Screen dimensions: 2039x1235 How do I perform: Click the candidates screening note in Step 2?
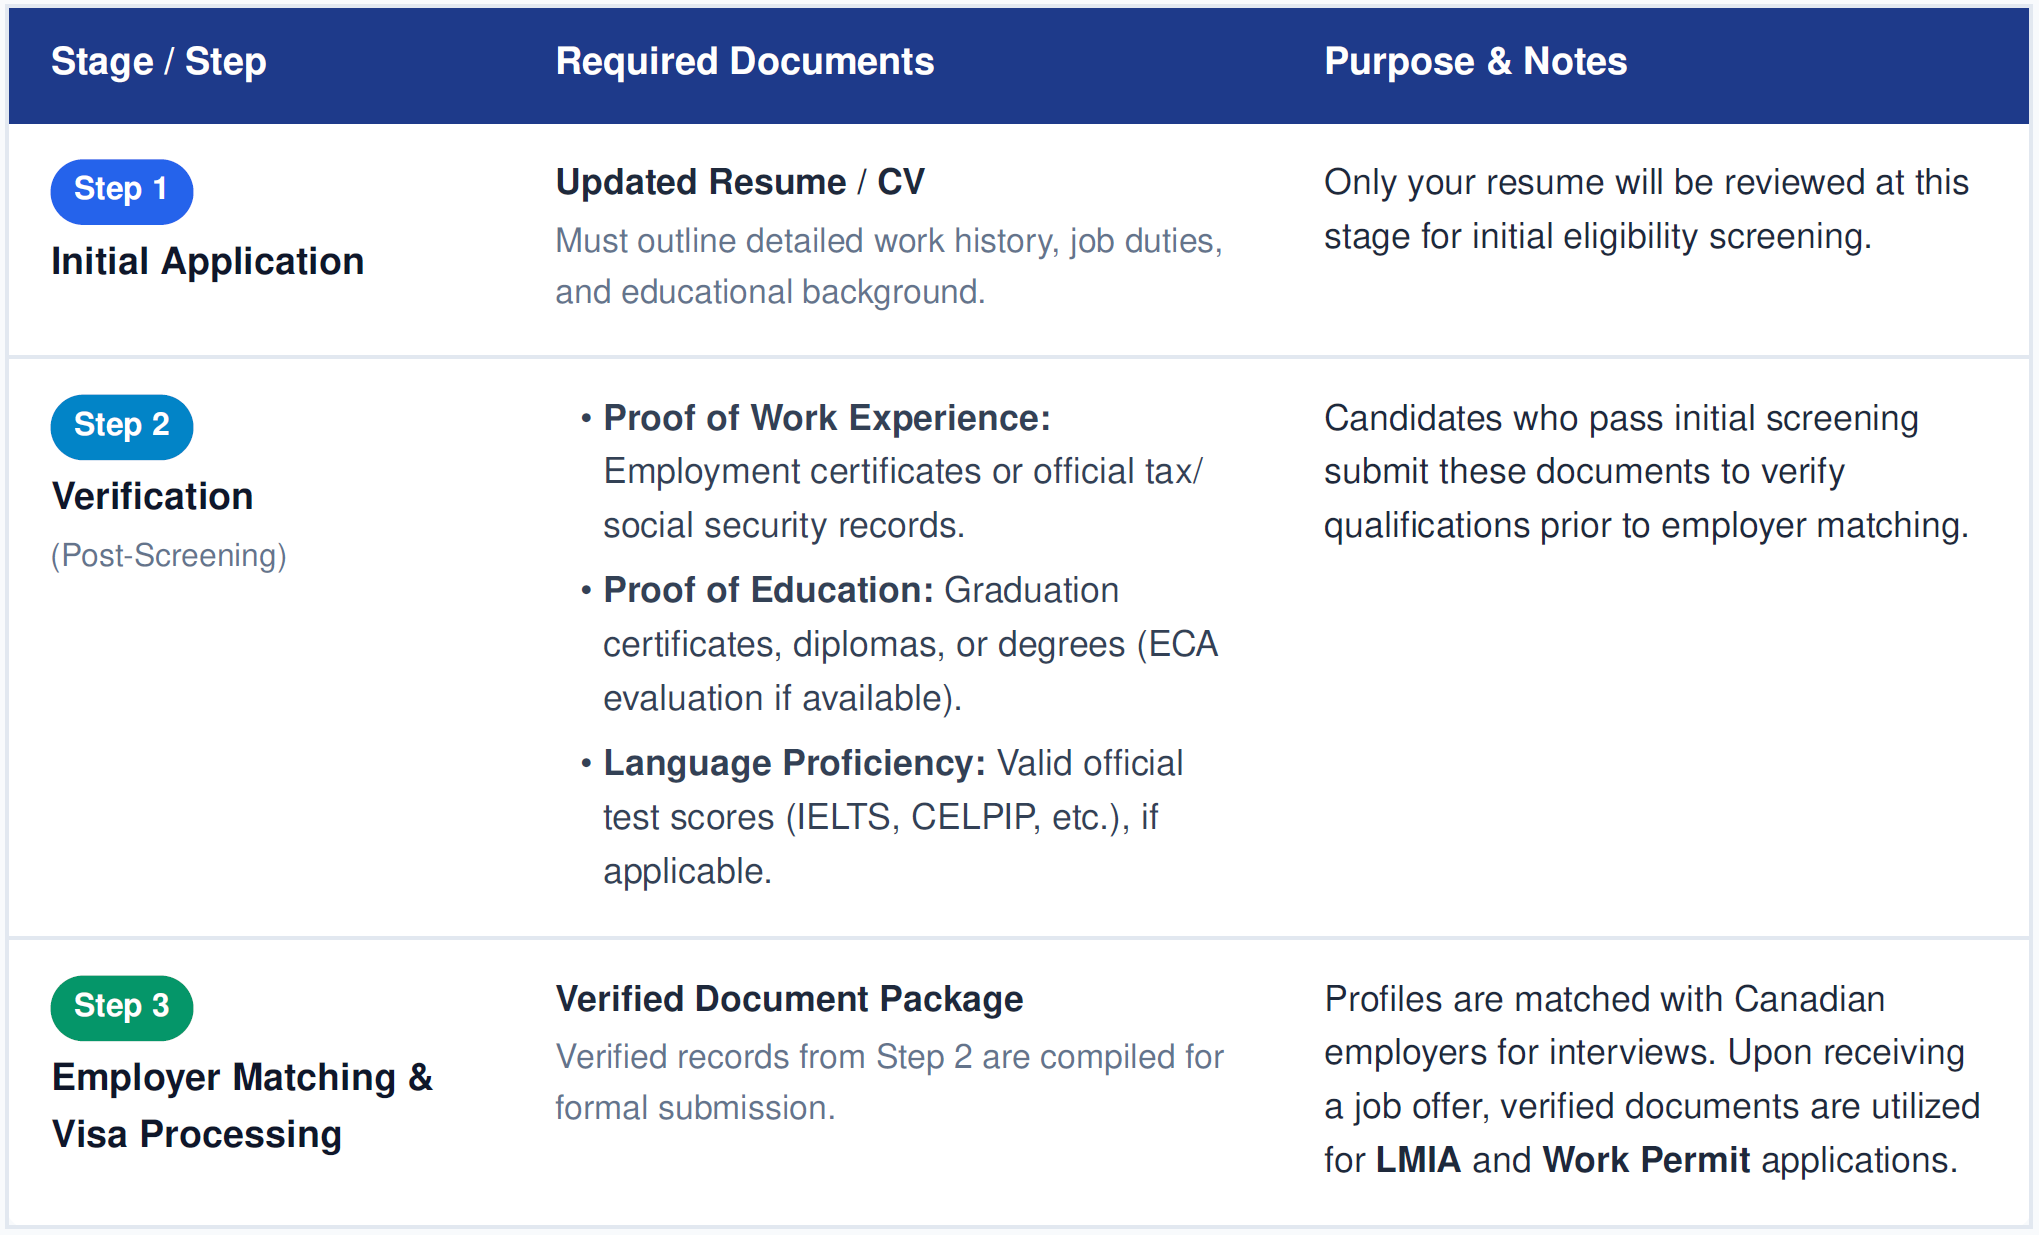click(x=1647, y=472)
